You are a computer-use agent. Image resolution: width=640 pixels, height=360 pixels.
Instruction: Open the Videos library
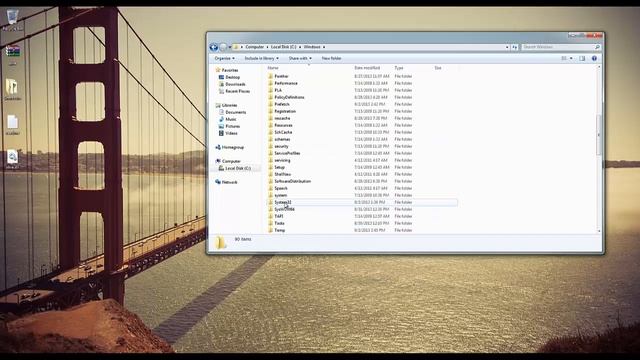tap(231, 133)
